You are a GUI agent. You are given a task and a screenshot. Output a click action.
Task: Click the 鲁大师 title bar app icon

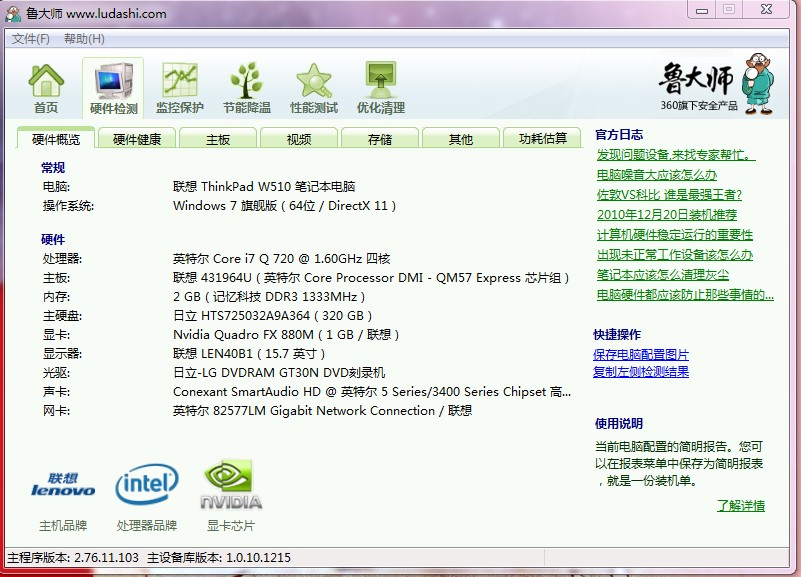pyautogui.click(x=13, y=13)
